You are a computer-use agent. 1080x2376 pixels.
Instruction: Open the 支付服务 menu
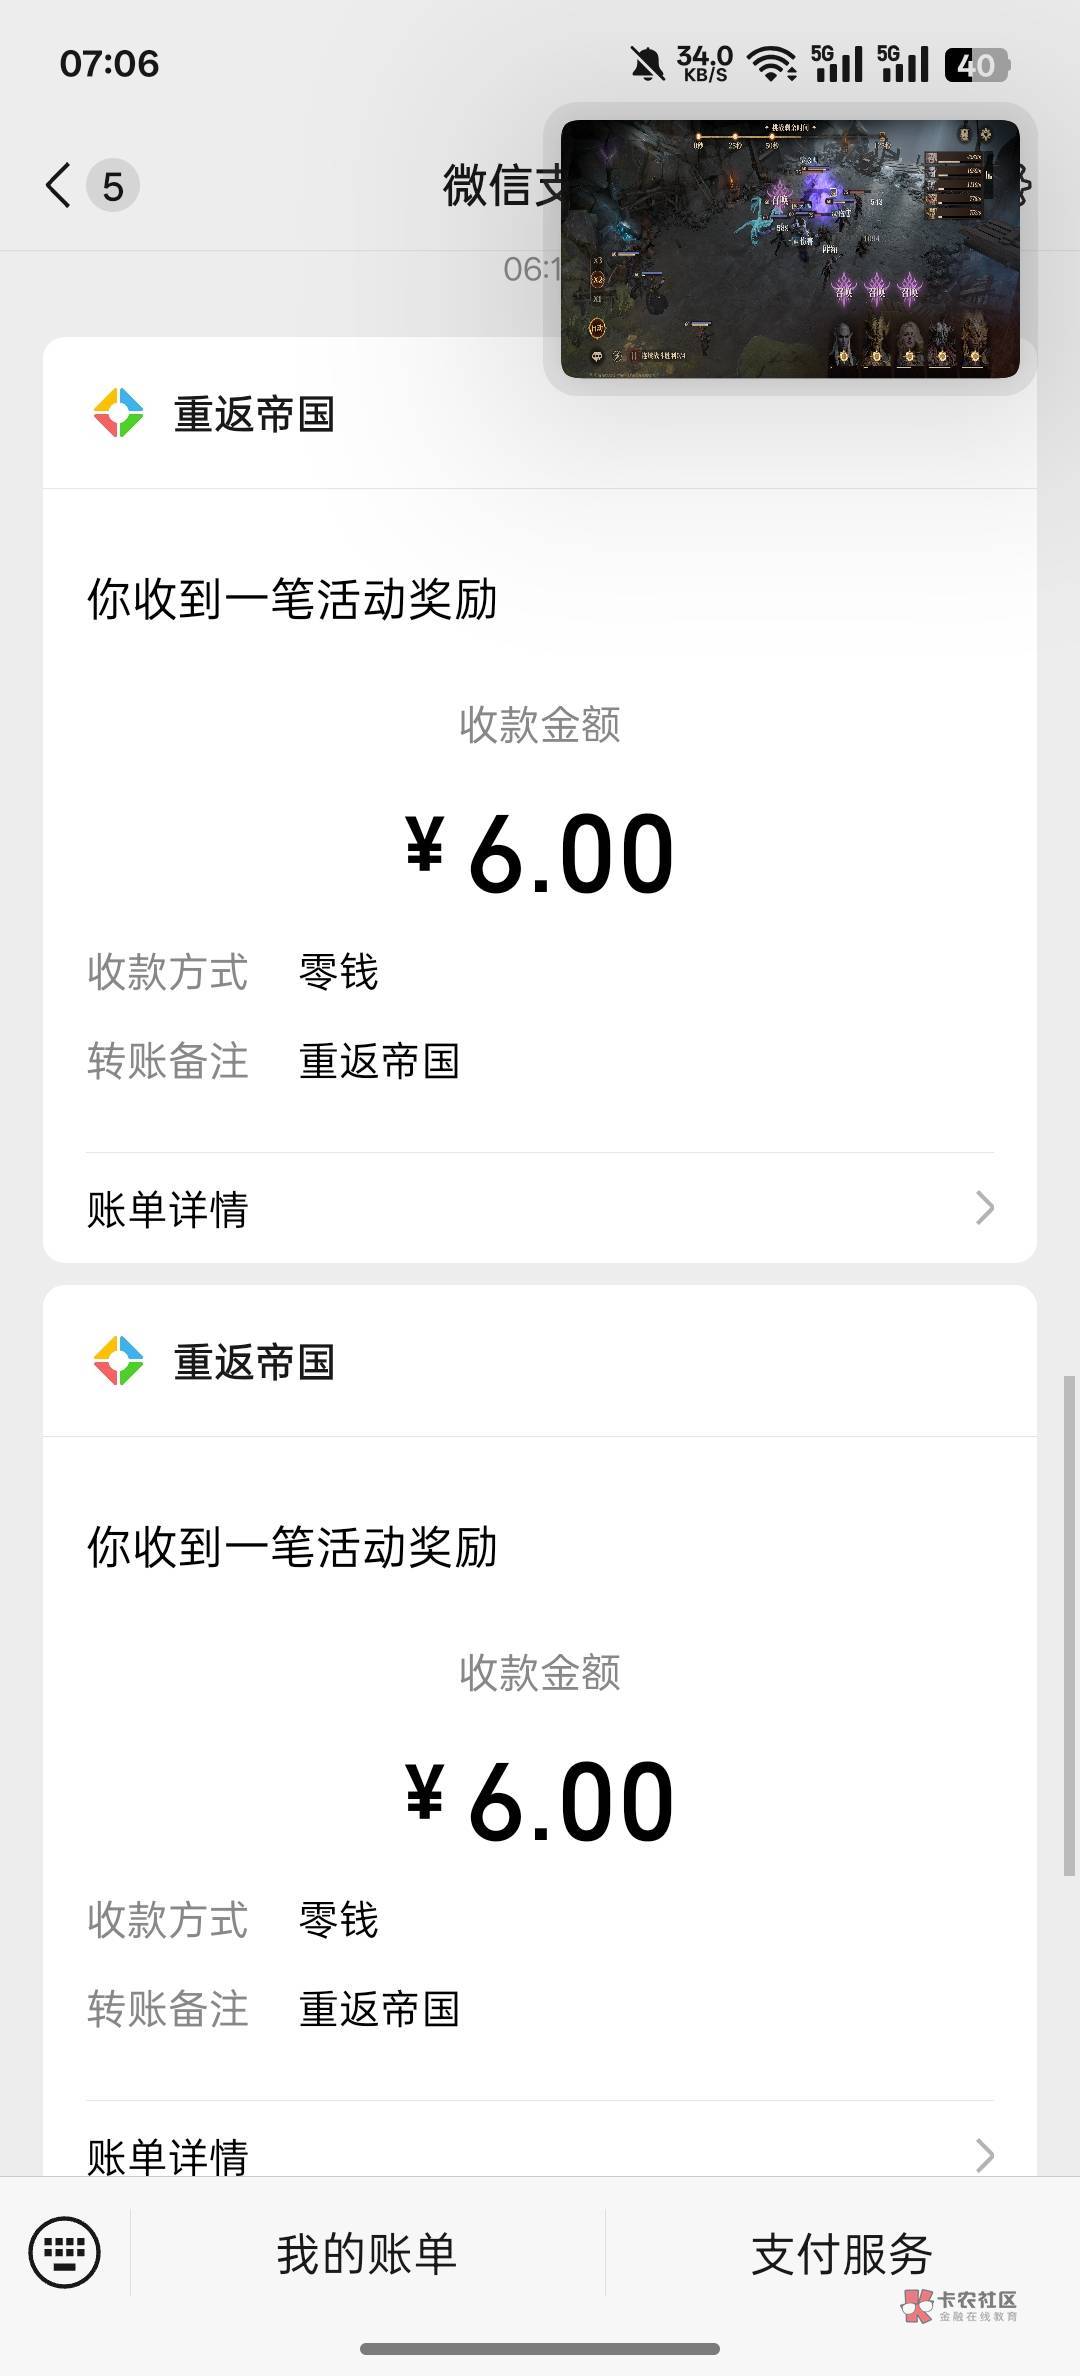coord(841,2254)
